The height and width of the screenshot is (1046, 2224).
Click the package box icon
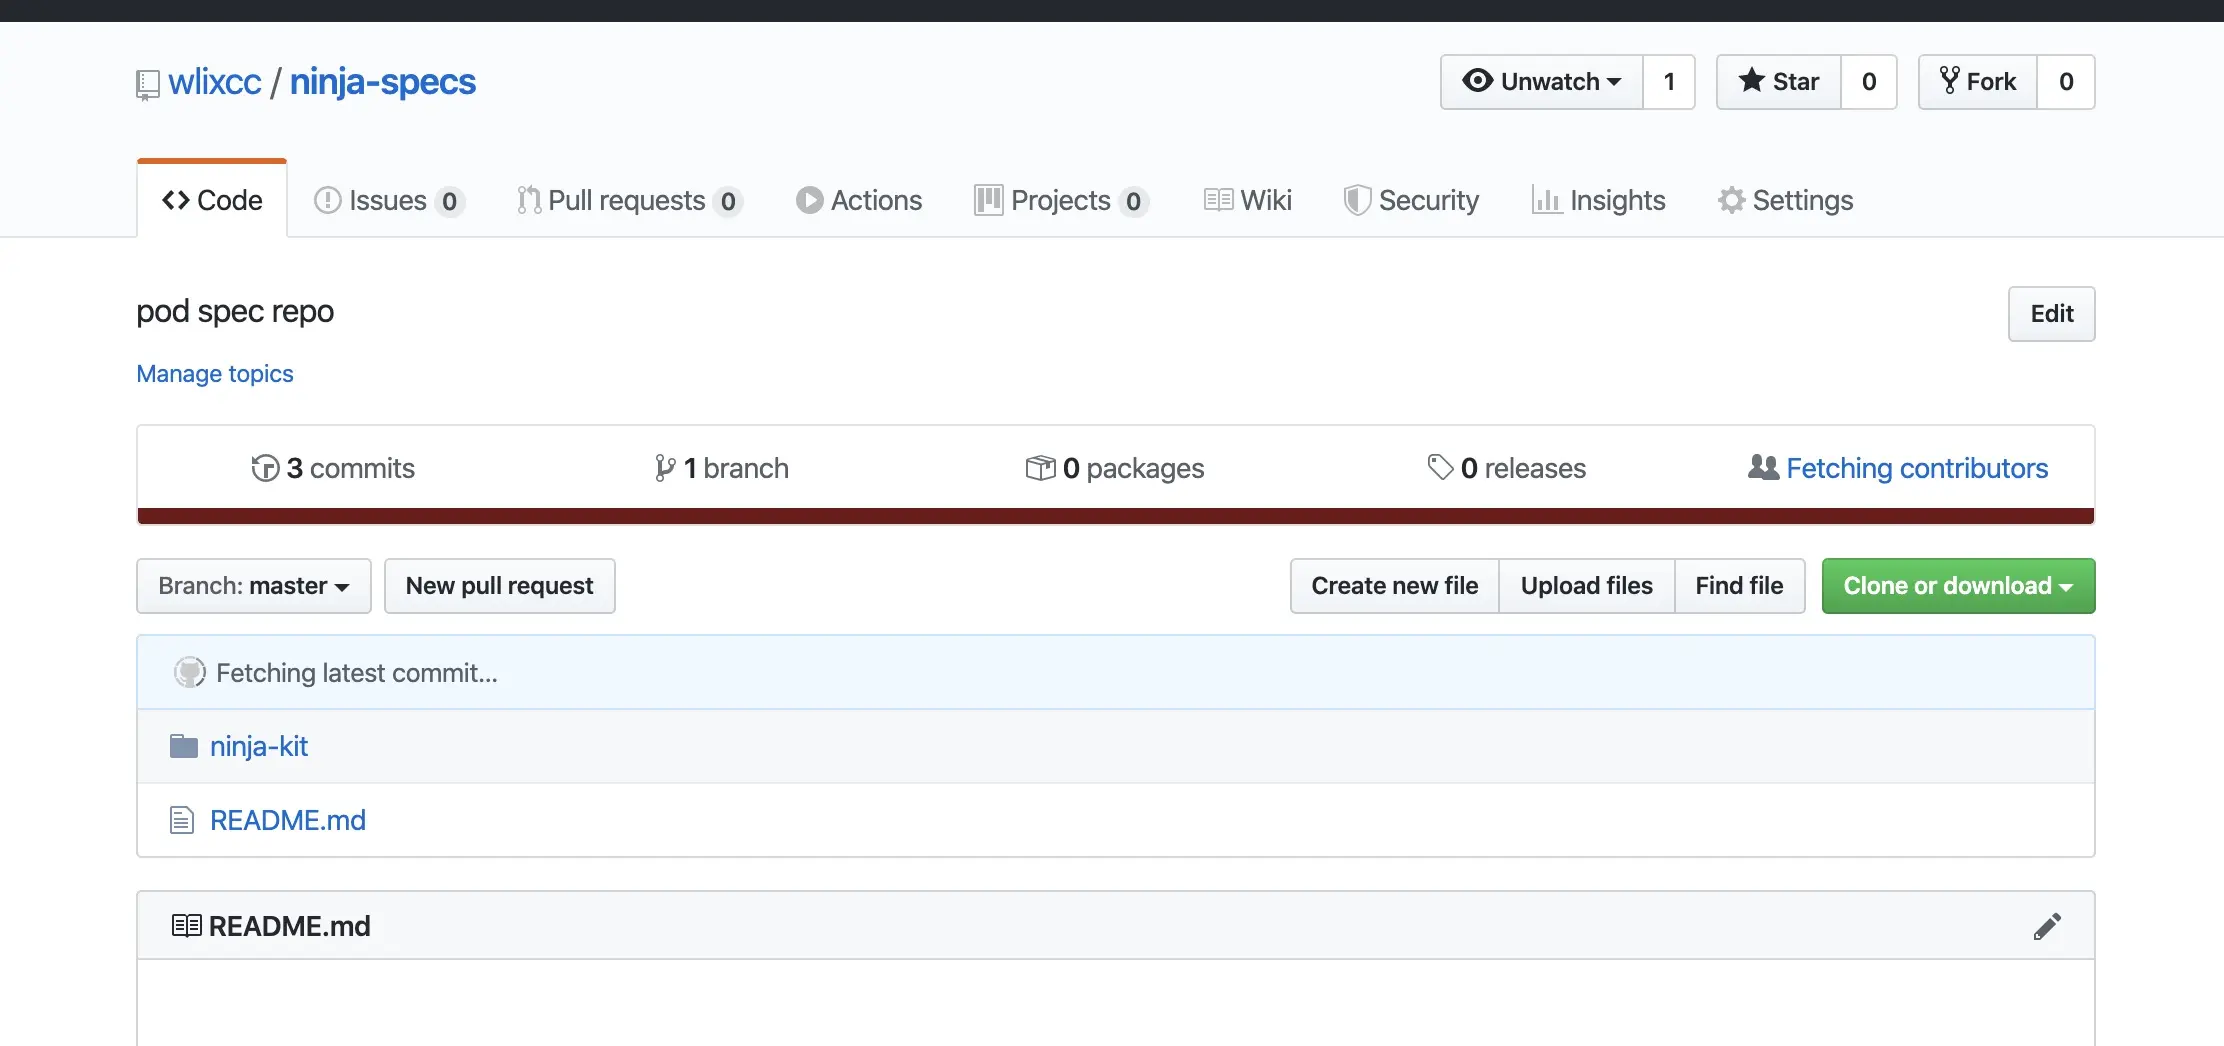pos(1040,468)
